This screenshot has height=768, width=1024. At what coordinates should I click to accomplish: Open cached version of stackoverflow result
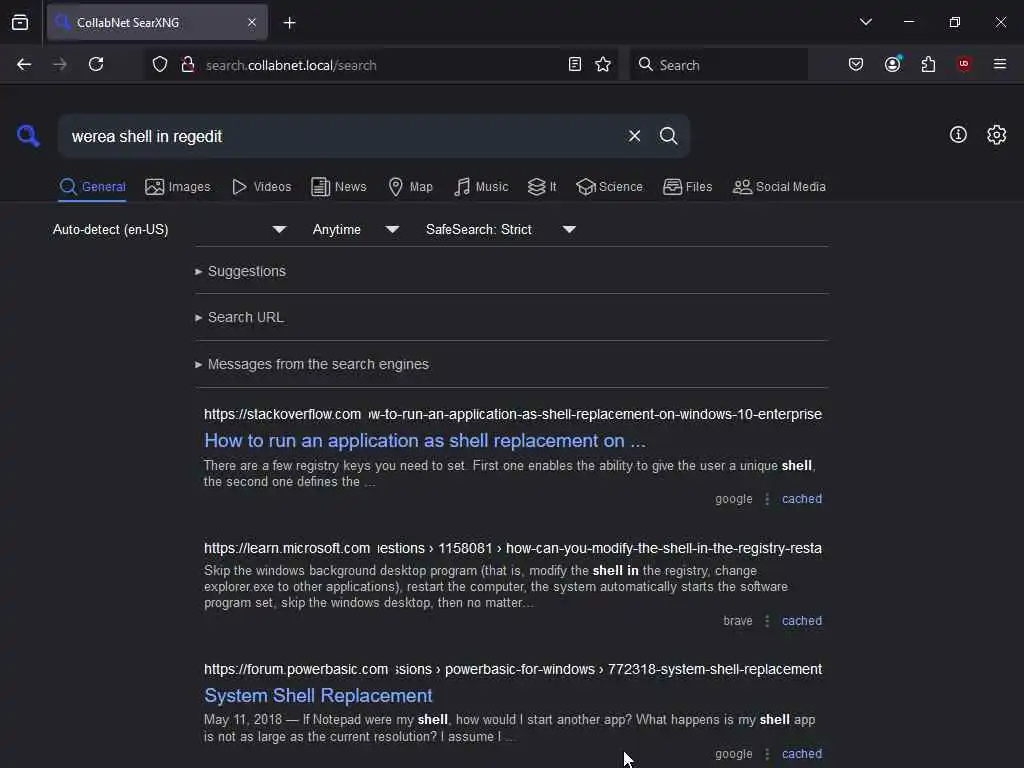click(802, 499)
